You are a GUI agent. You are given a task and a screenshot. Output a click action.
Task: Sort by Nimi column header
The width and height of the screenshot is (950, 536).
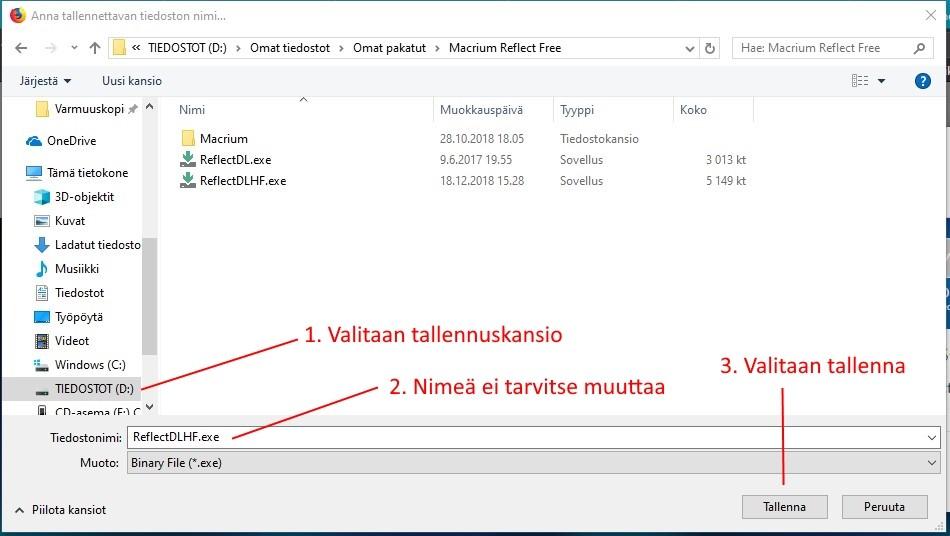click(192, 110)
